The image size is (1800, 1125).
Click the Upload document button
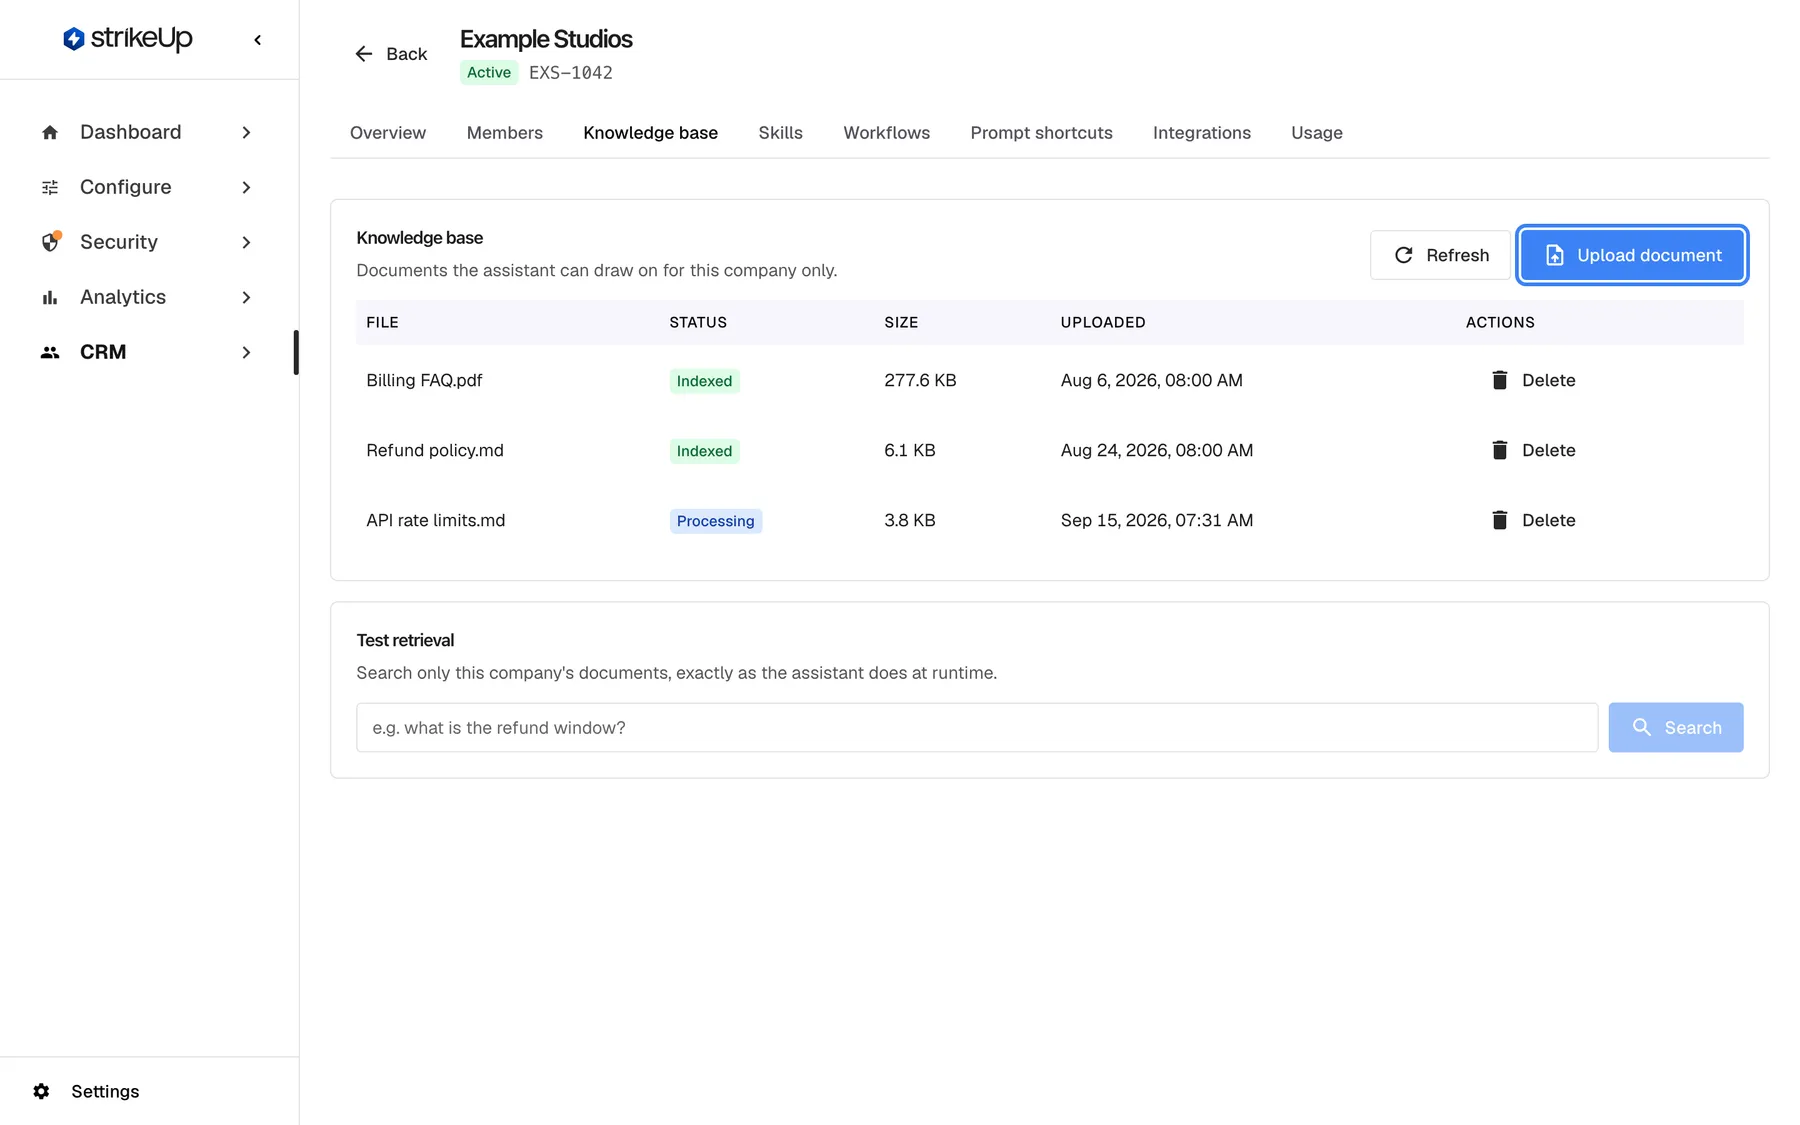click(1632, 255)
